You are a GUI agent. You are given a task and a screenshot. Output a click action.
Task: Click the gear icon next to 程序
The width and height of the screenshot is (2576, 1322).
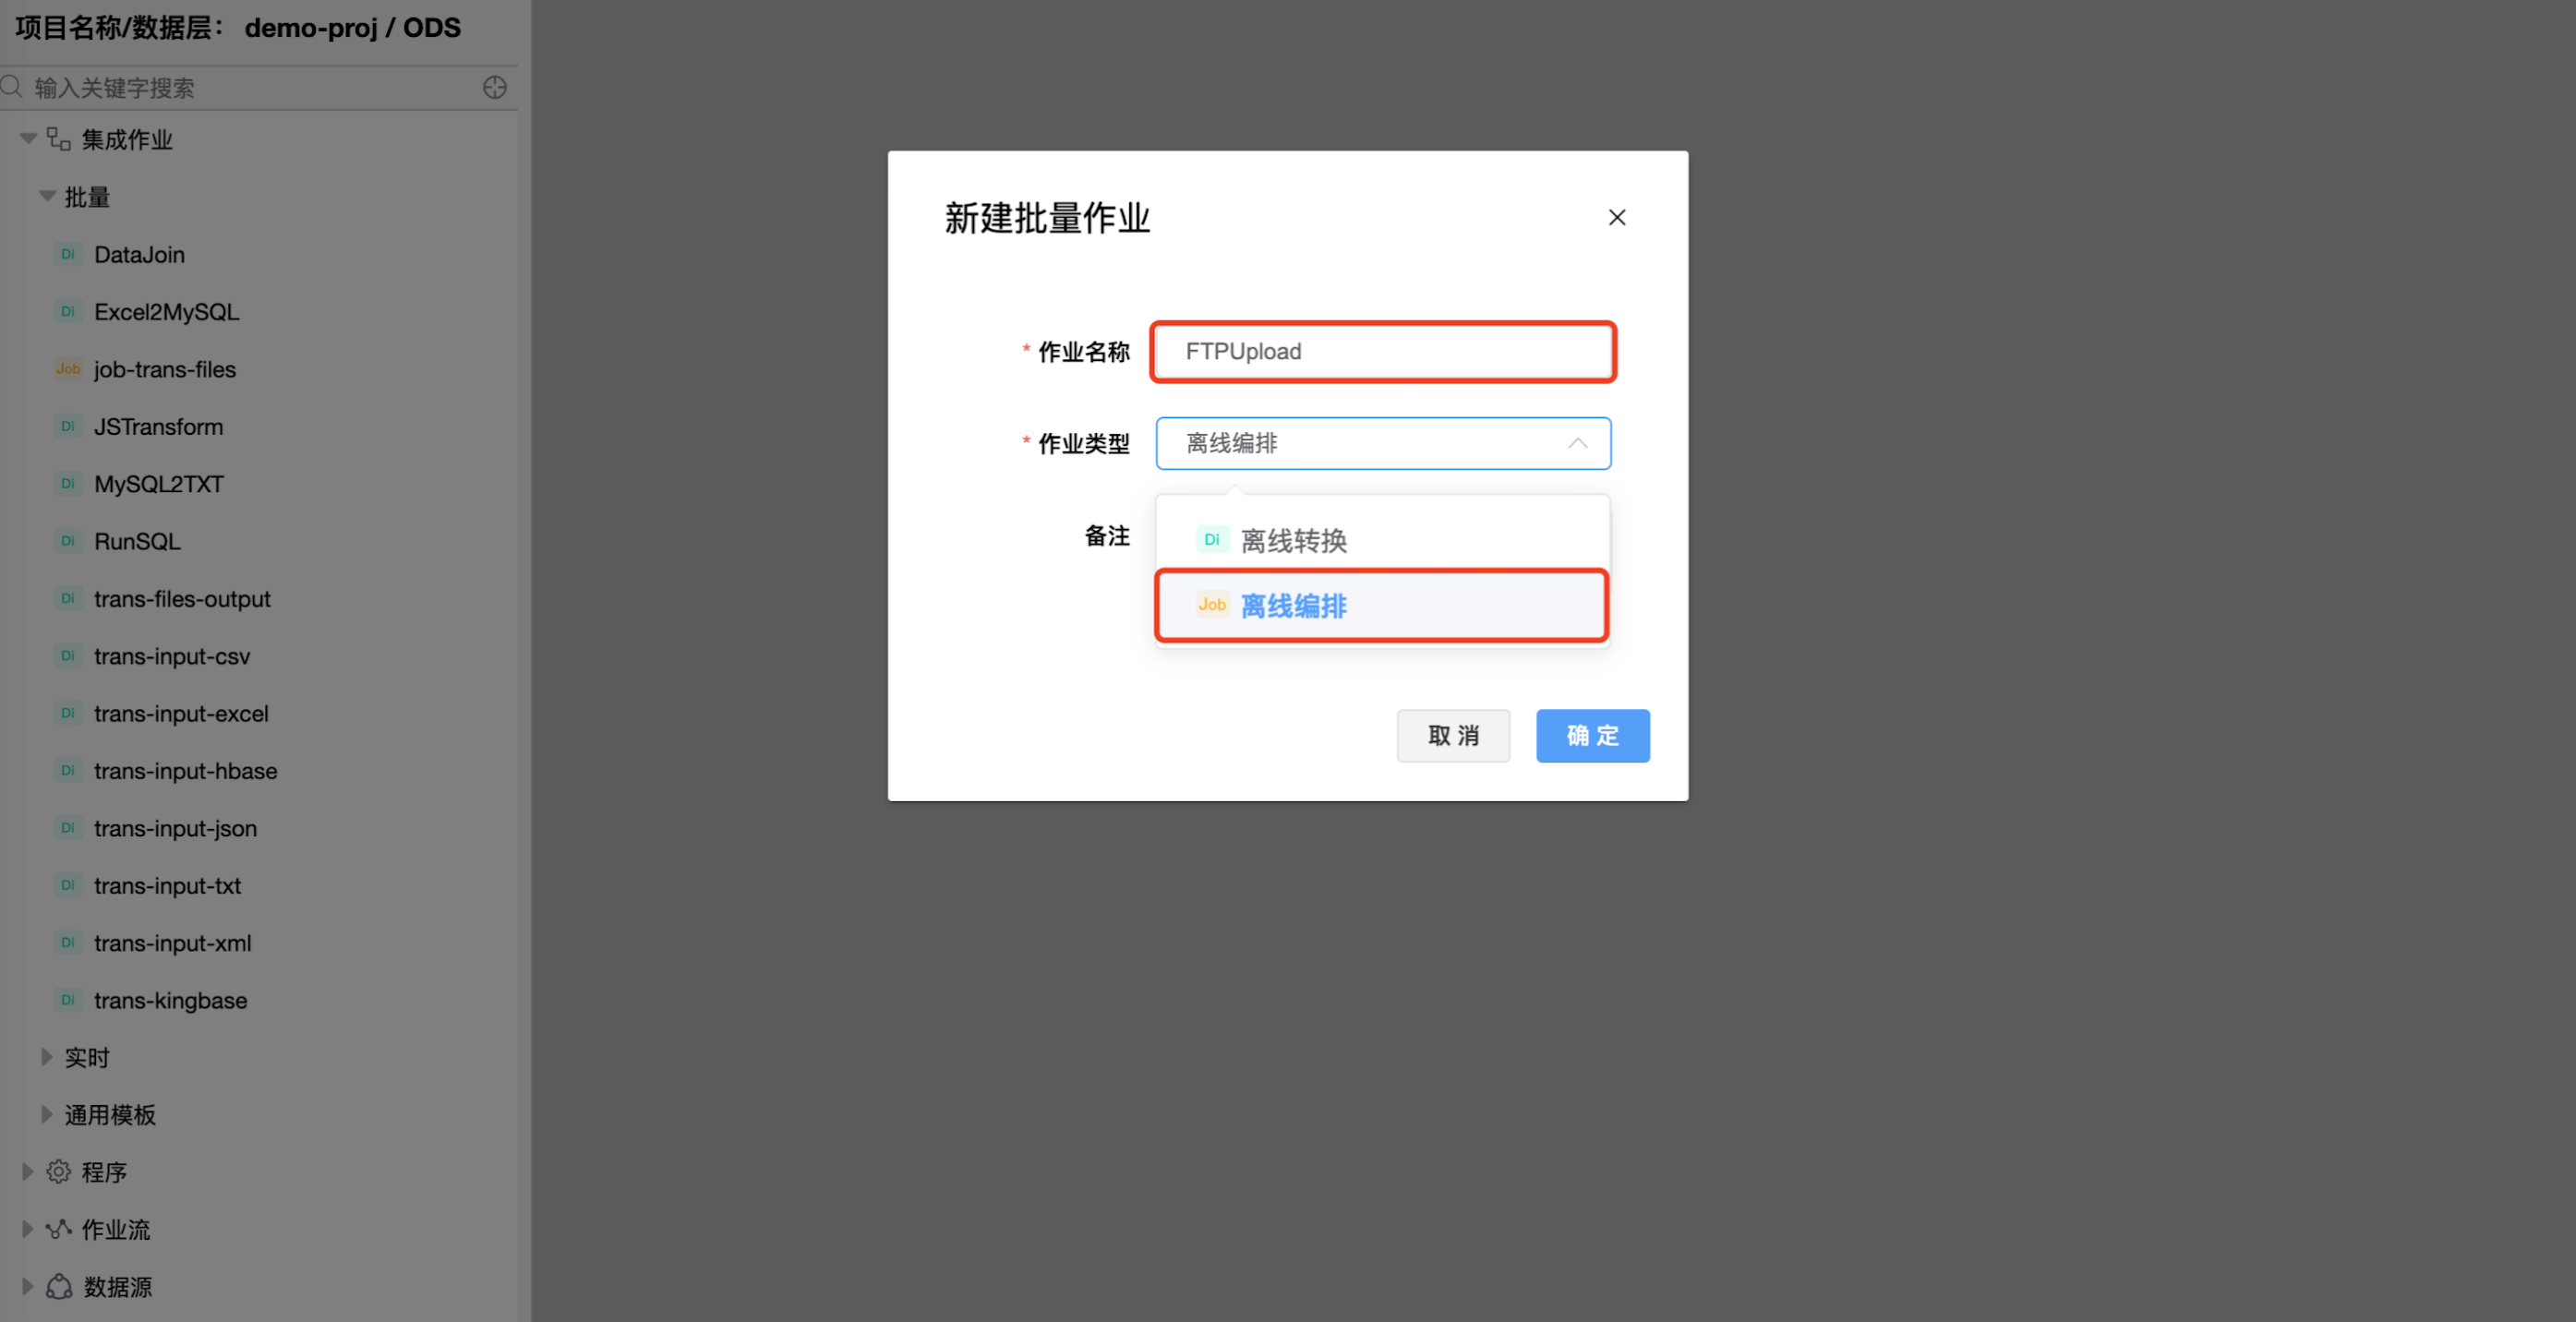coord(59,1171)
